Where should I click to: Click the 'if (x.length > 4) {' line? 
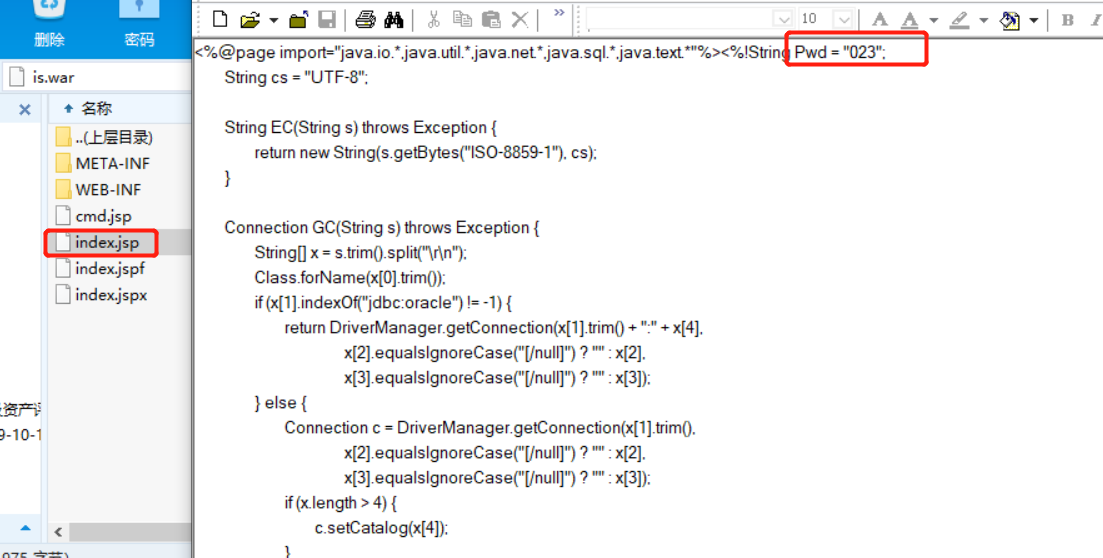[x=341, y=502]
